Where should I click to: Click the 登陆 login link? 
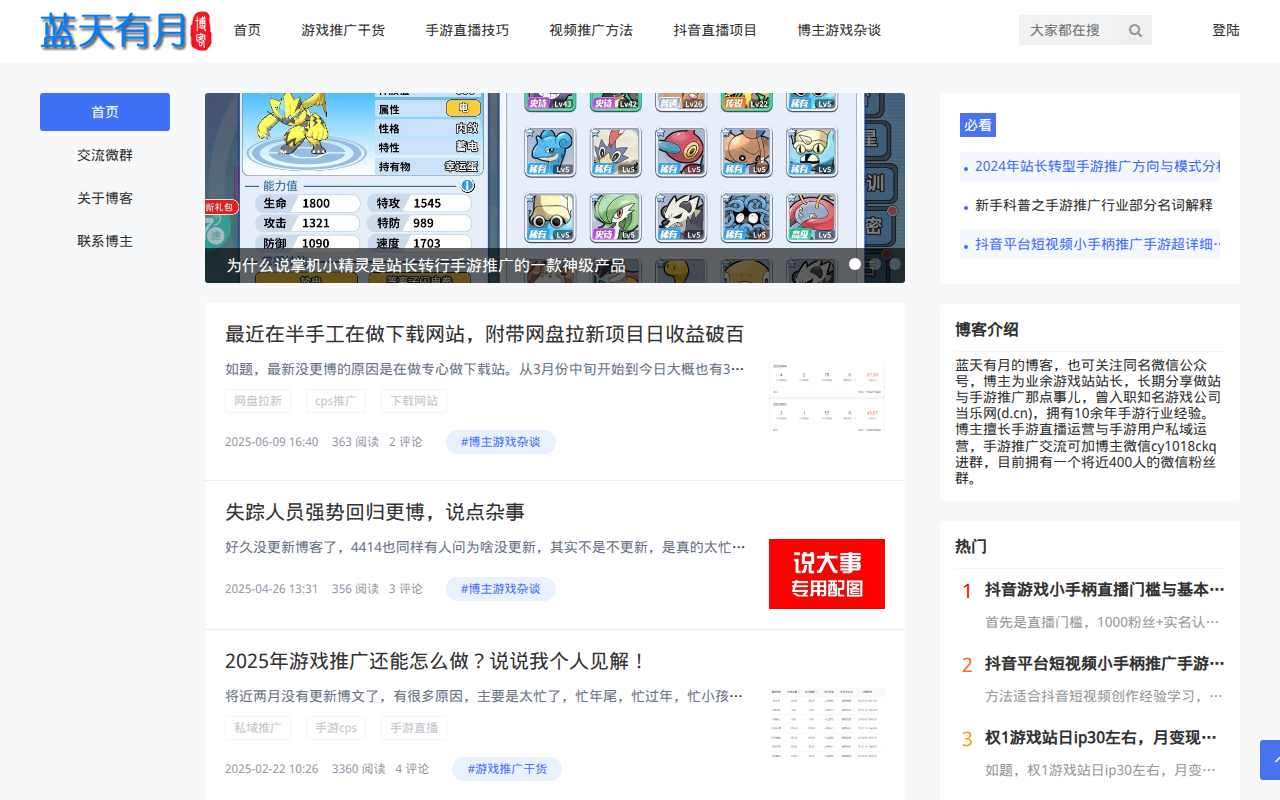(x=1226, y=30)
